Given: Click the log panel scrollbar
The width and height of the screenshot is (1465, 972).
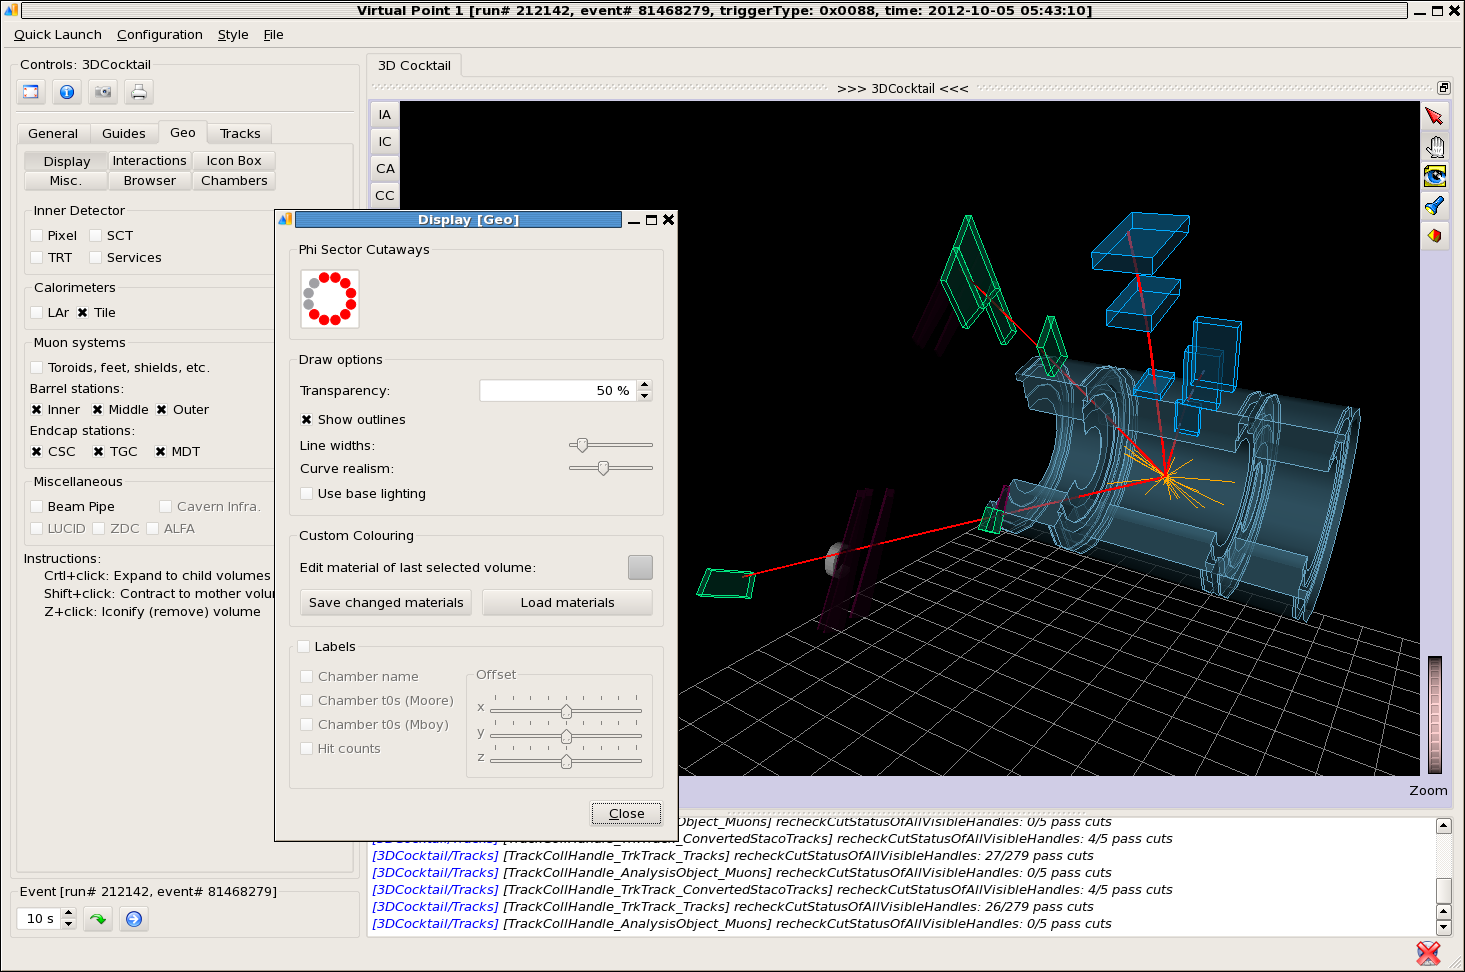Looking at the screenshot, I should pyautogui.click(x=1443, y=877).
